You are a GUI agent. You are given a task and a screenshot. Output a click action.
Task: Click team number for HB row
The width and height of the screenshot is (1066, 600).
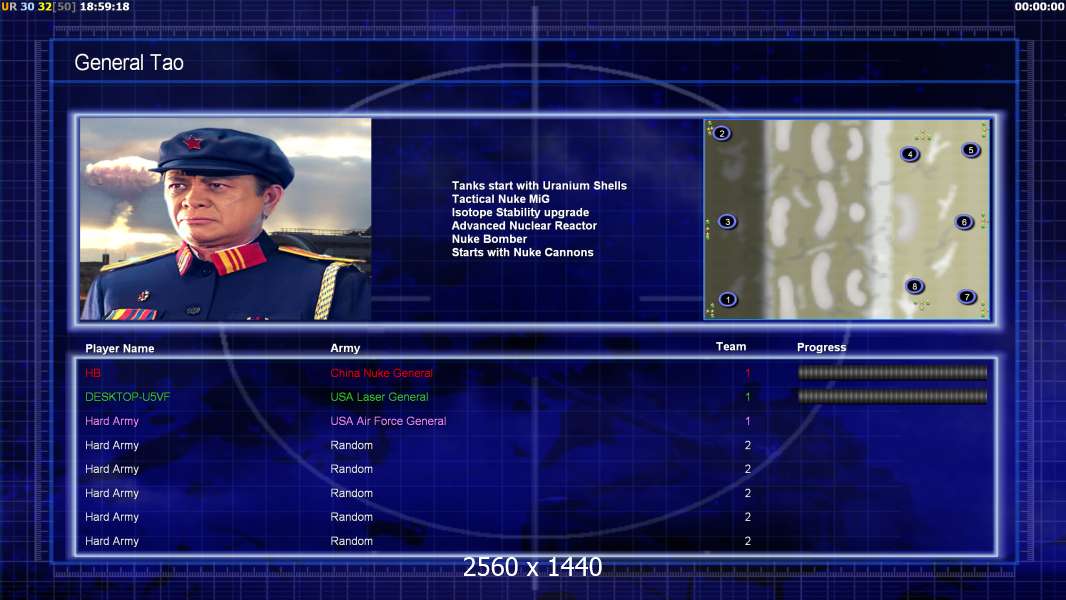[x=748, y=373]
